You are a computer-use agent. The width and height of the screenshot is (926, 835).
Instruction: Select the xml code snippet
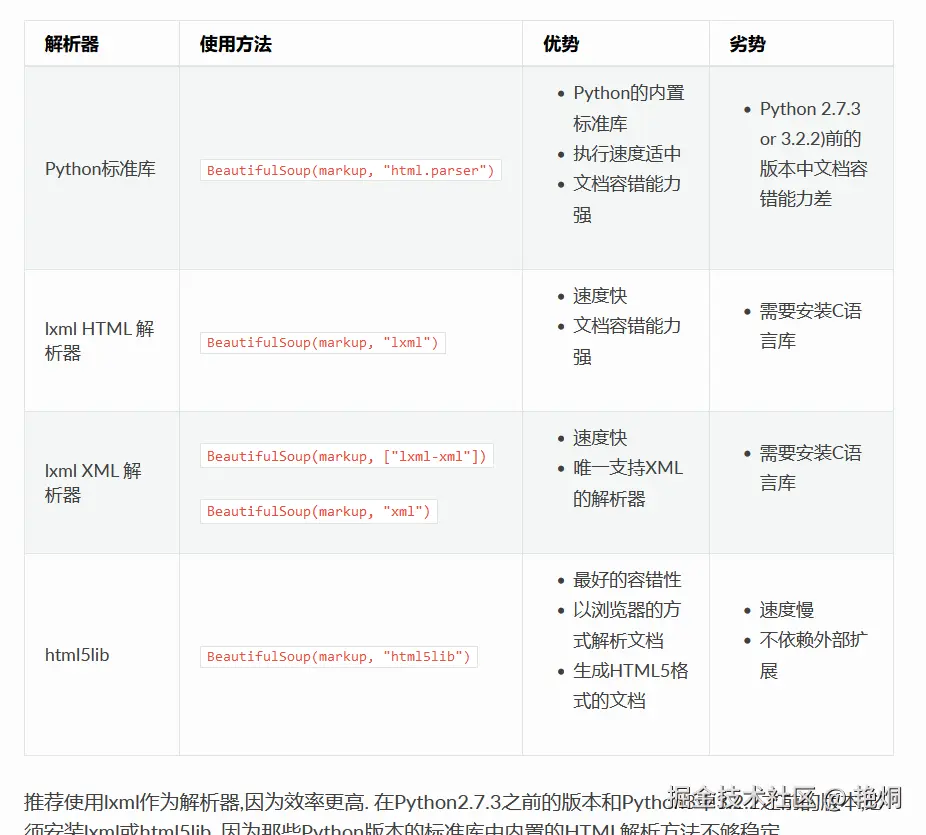point(318,511)
